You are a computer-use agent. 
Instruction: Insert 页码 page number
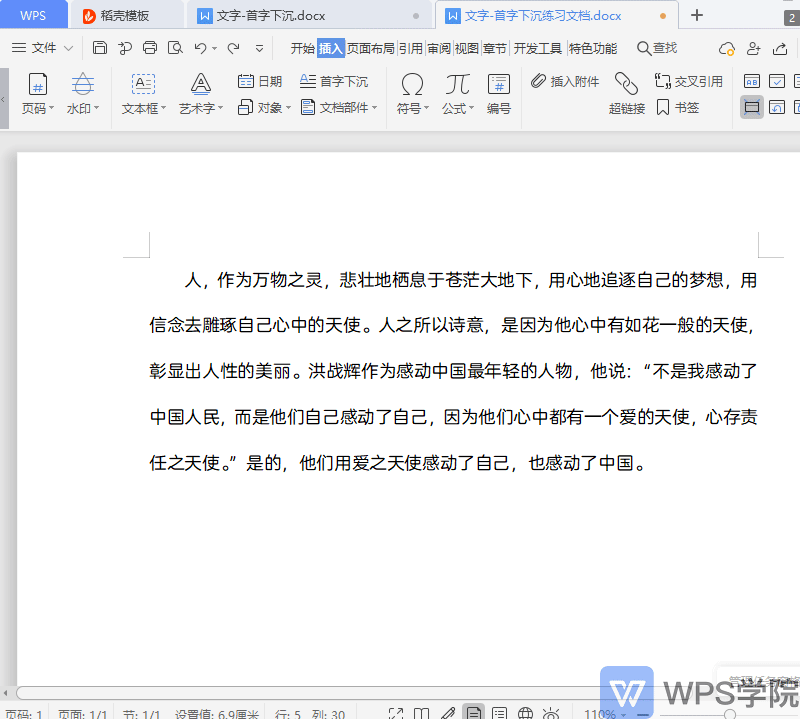click(x=38, y=93)
